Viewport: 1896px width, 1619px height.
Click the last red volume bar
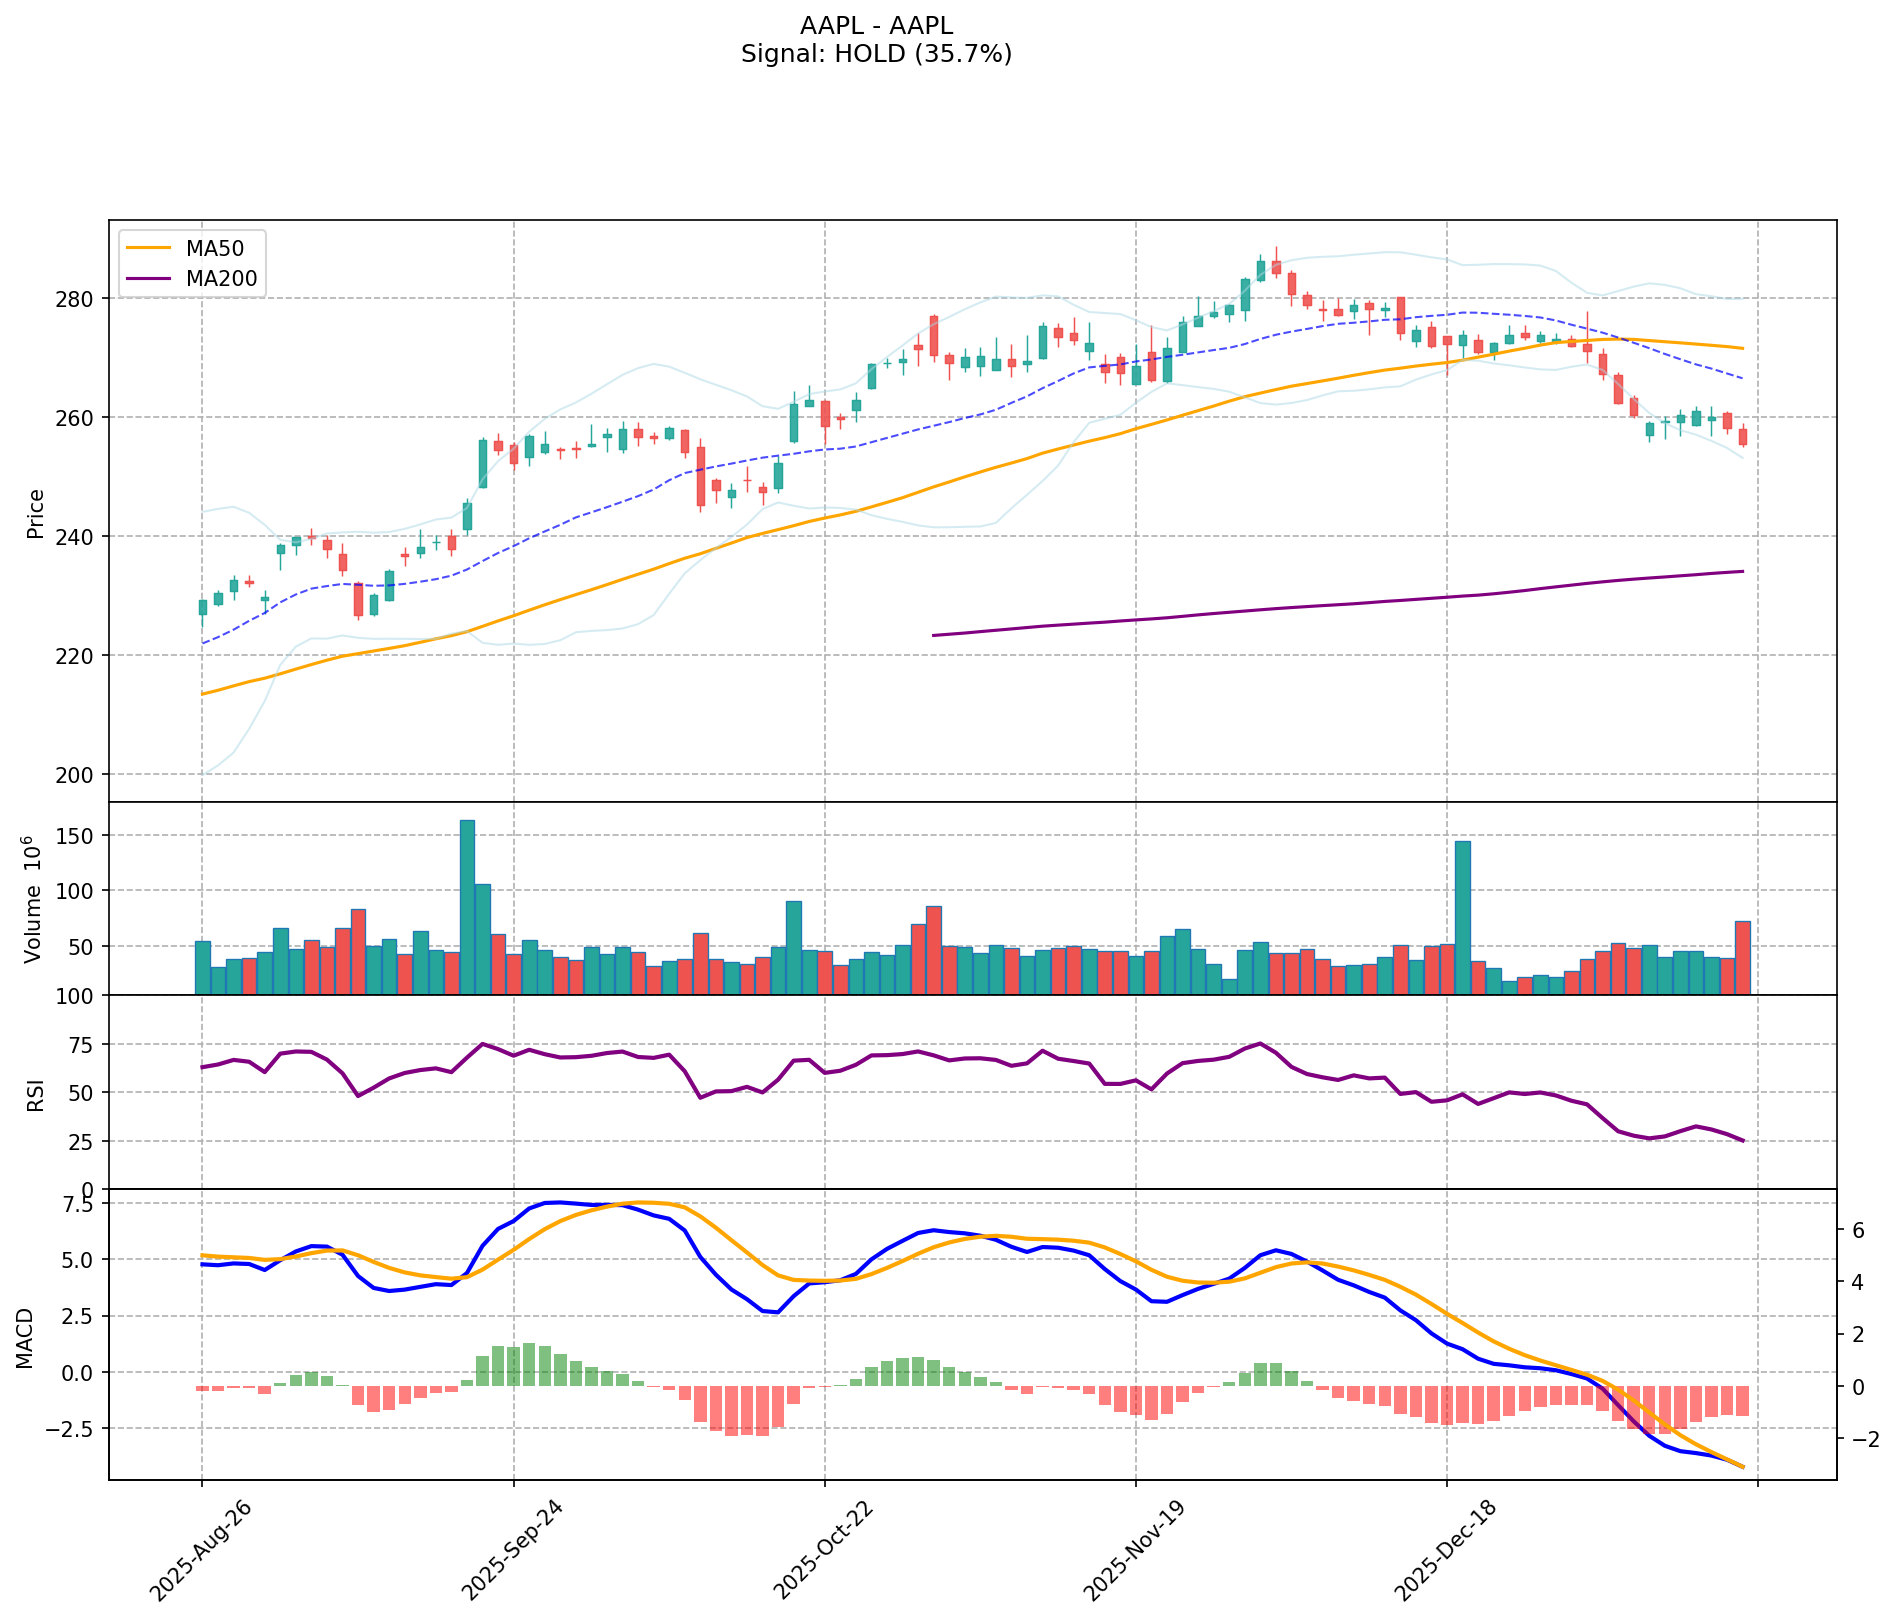click(1742, 956)
